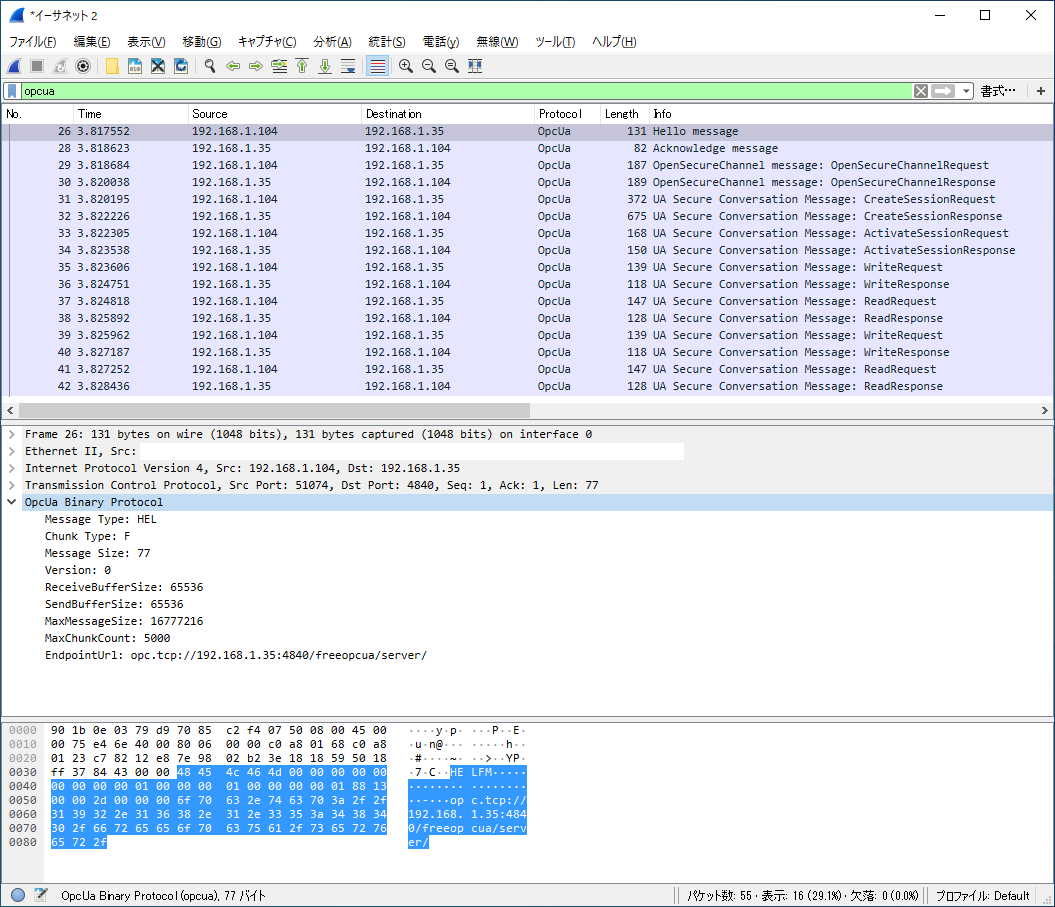Toggle auto-scroll during live capture

pyautogui.click(x=348, y=66)
